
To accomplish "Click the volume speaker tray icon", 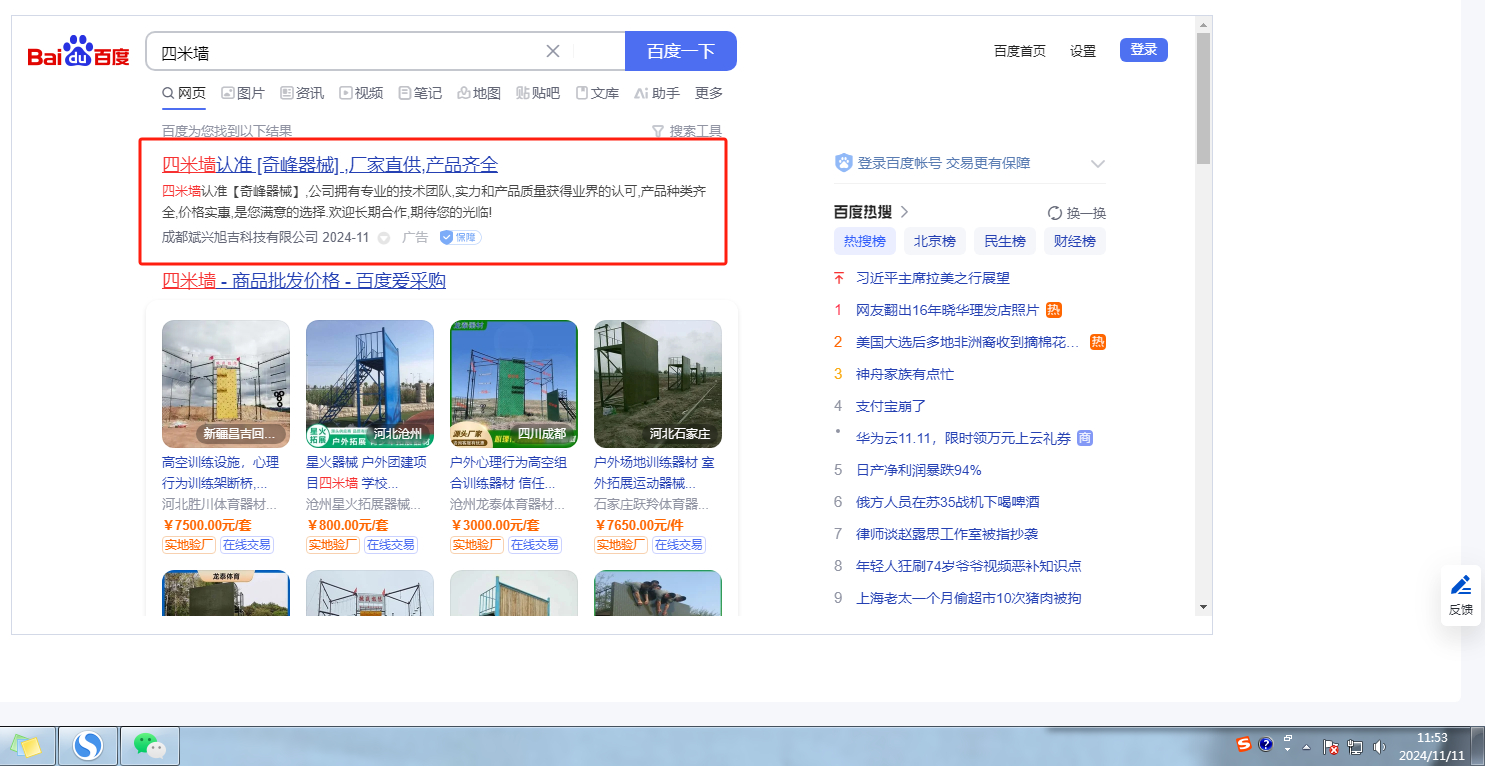I will [1379, 746].
